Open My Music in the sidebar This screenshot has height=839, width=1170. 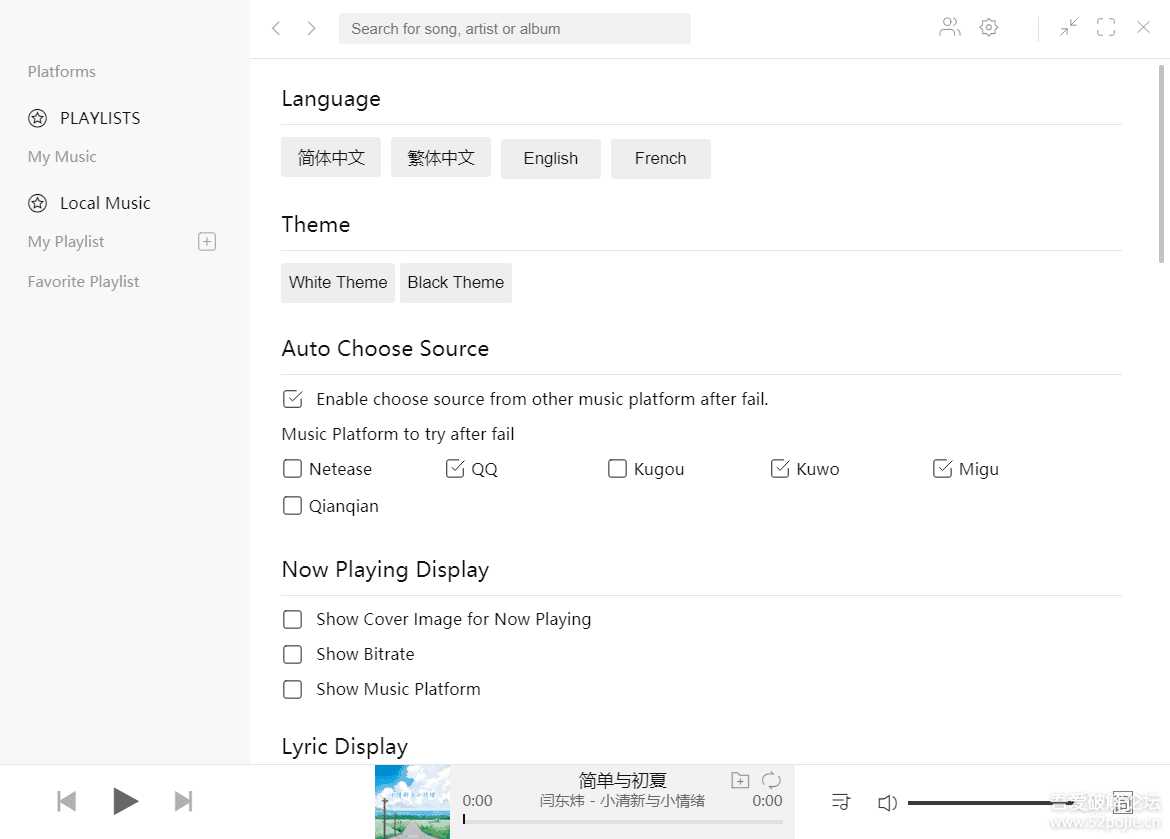coord(62,156)
